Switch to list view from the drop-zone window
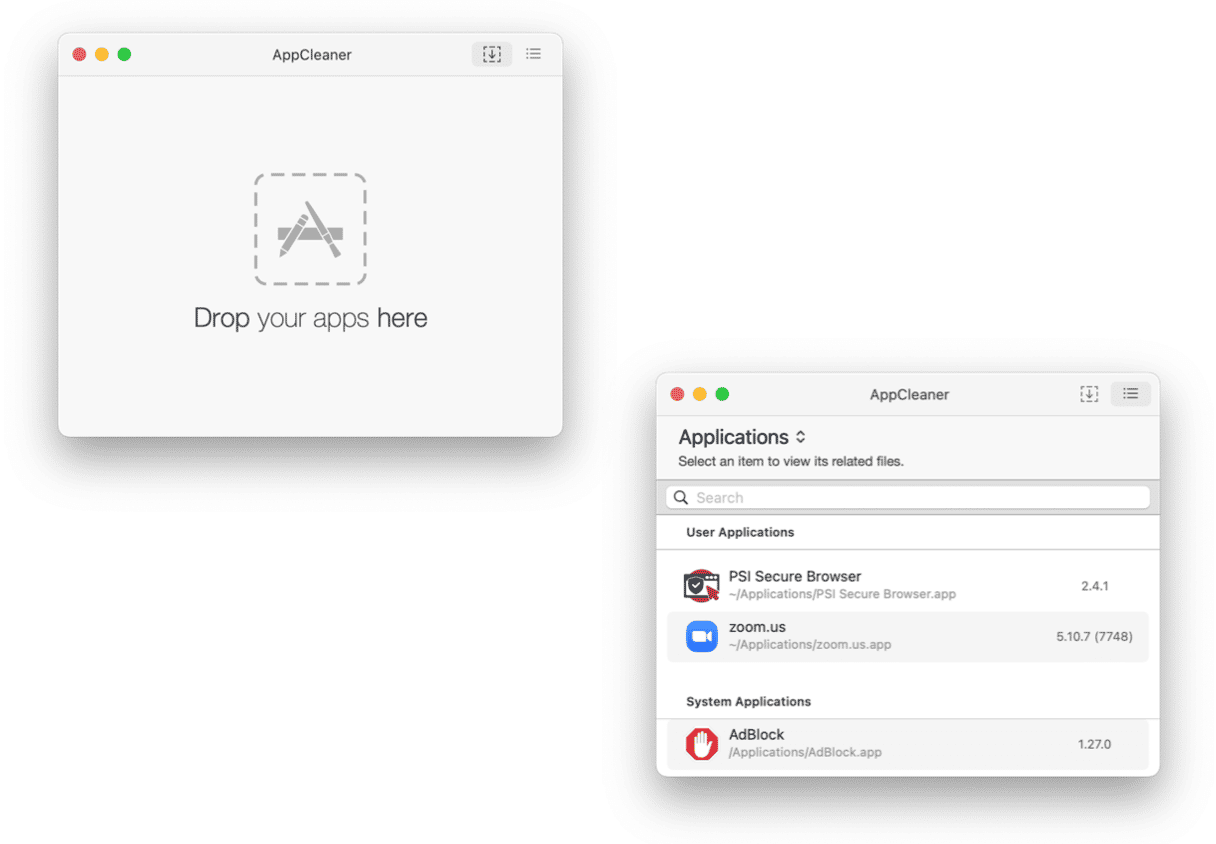This screenshot has width=1216, height=844. tap(534, 54)
